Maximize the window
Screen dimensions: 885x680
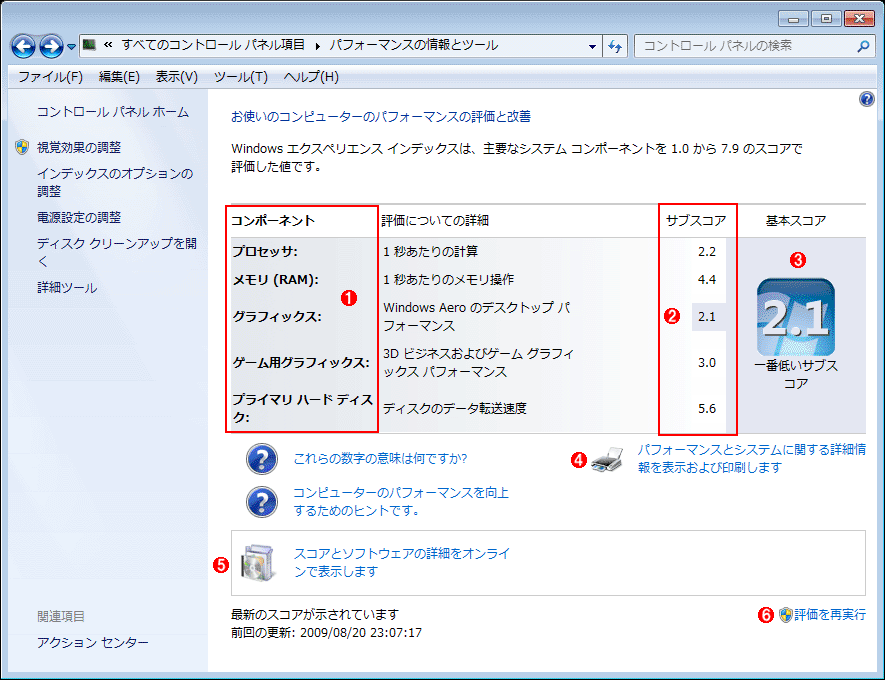[826, 19]
